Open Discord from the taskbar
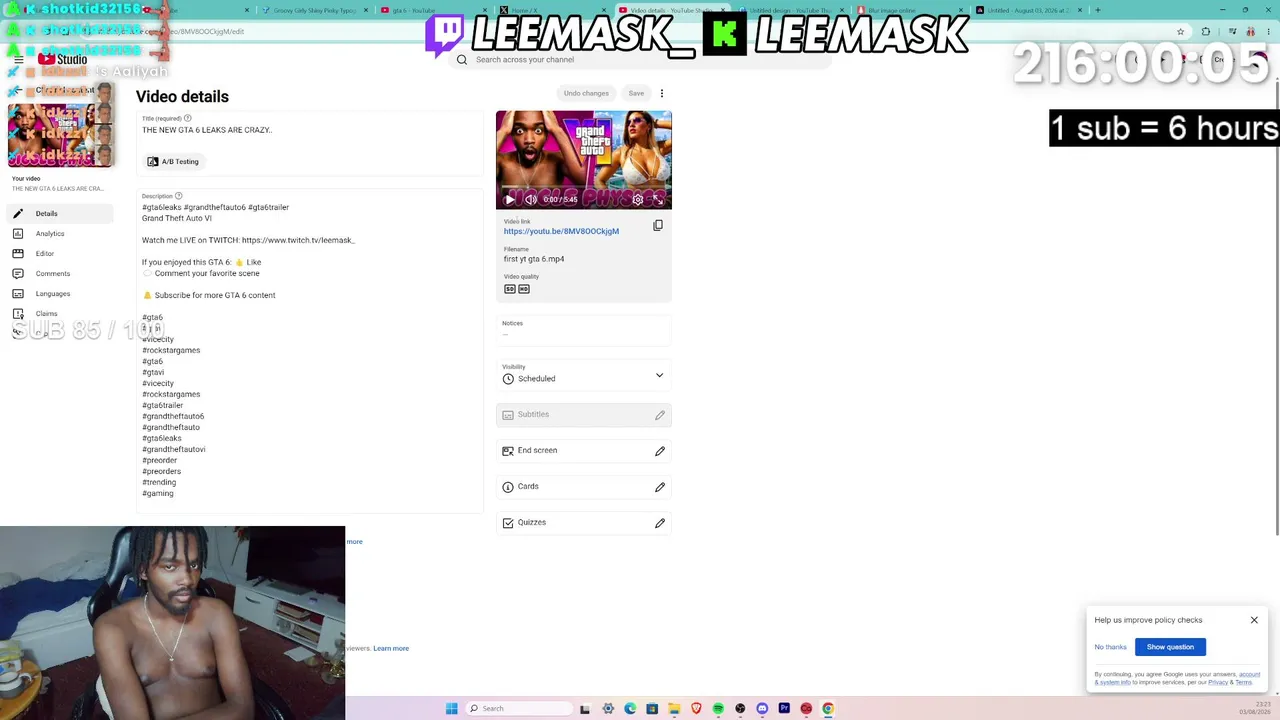The height and width of the screenshot is (720, 1280). coord(762,708)
